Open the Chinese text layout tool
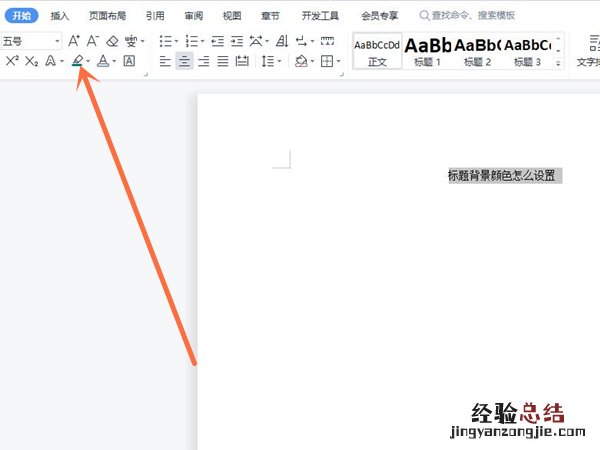The width and height of the screenshot is (600, 450). pyautogui.click(x=256, y=41)
